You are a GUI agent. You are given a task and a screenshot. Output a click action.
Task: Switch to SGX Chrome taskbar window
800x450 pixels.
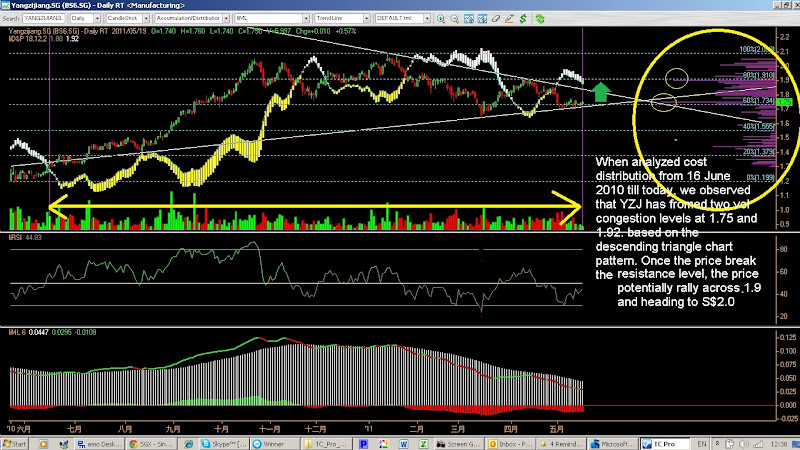151,444
